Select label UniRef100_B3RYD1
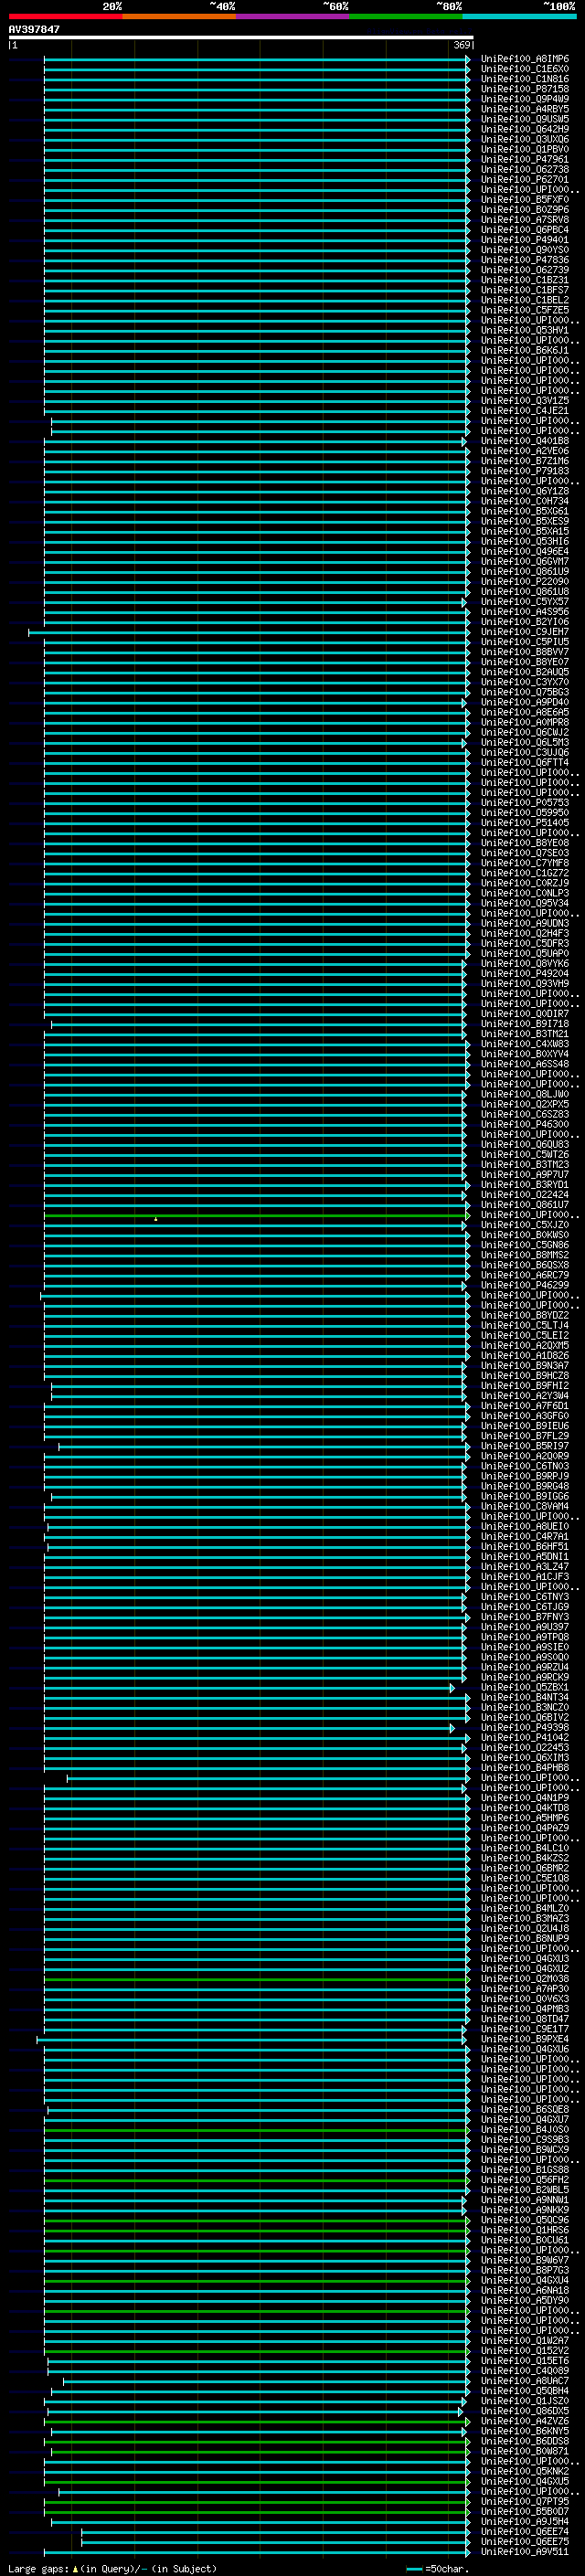Viewport: 585px width, 2576px height. [x=524, y=1185]
